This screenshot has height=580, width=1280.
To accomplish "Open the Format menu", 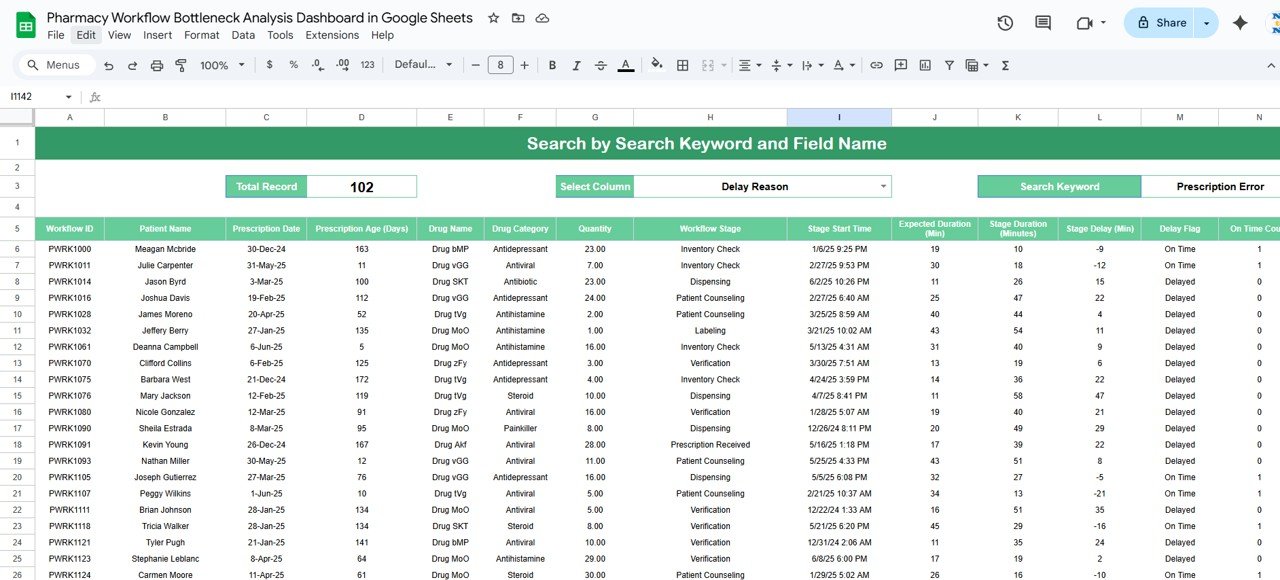I will tap(201, 35).
